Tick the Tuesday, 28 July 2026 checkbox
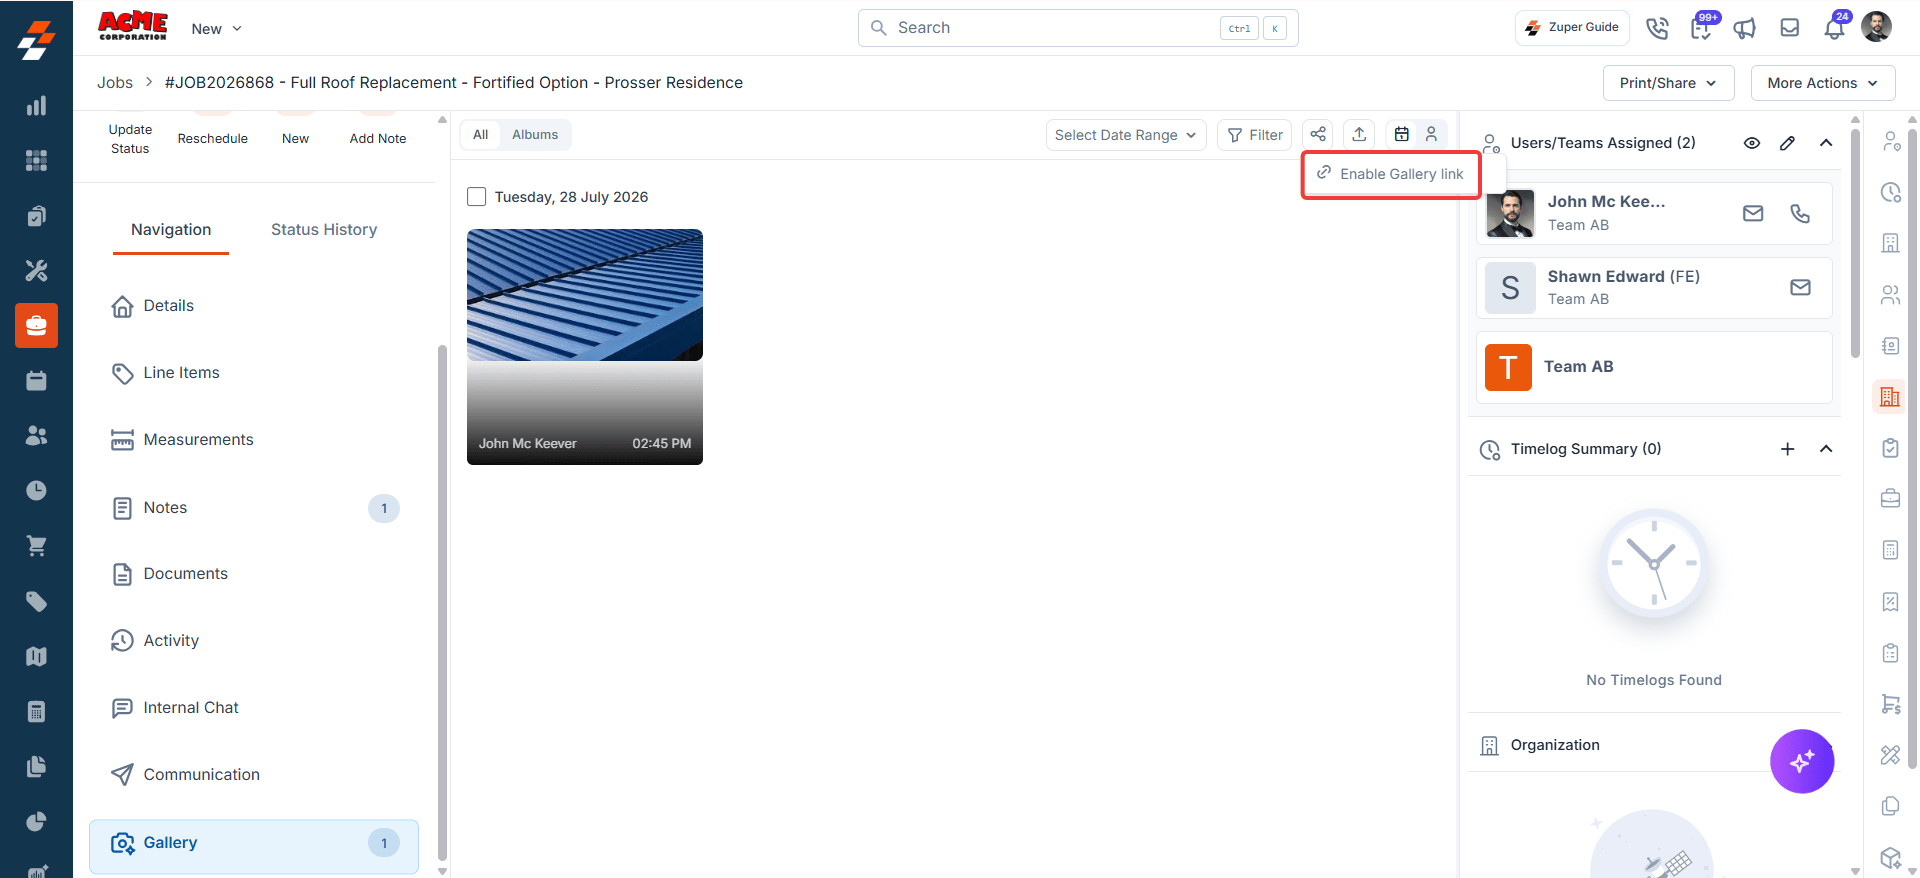 coord(477,197)
